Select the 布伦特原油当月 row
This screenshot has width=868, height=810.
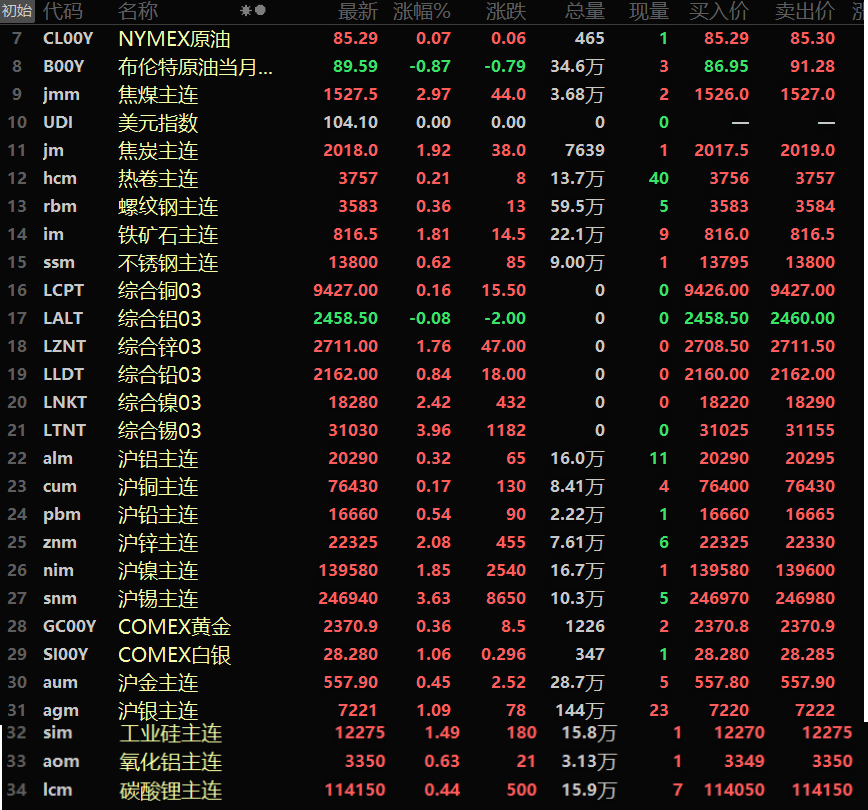pyautogui.click(x=434, y=66)
